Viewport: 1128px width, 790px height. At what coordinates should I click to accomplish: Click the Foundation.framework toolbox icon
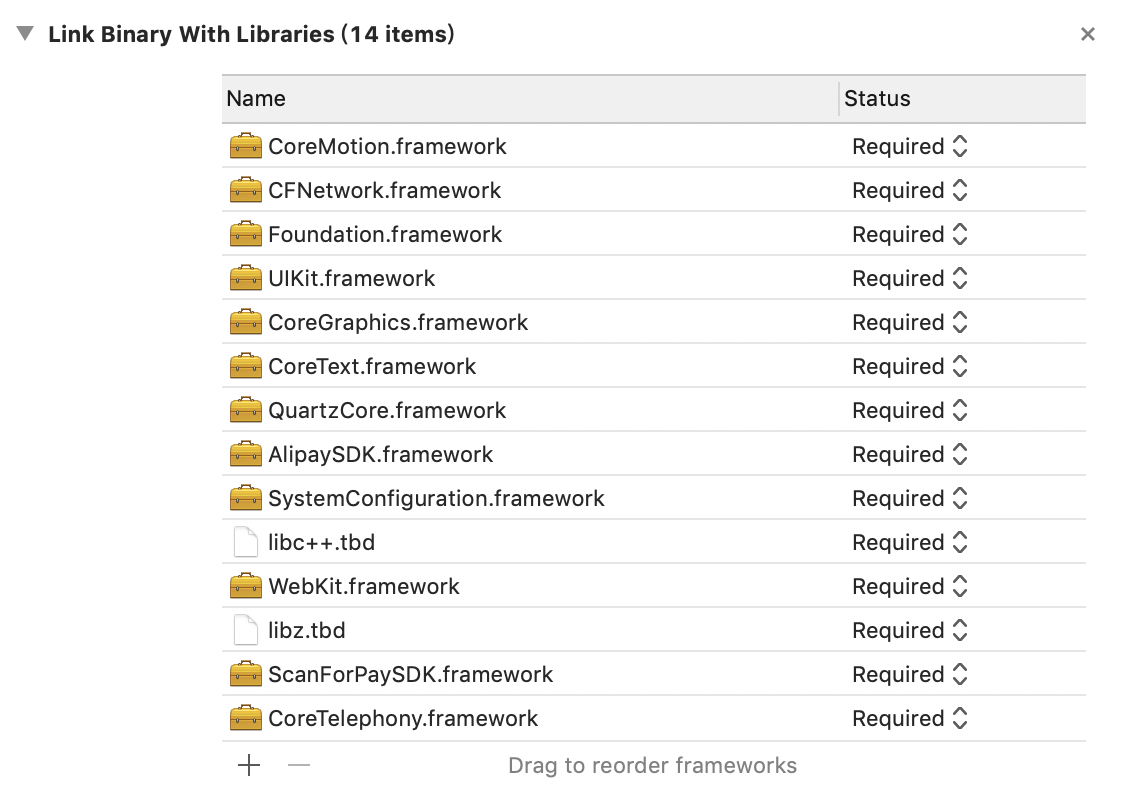[245, 234]
